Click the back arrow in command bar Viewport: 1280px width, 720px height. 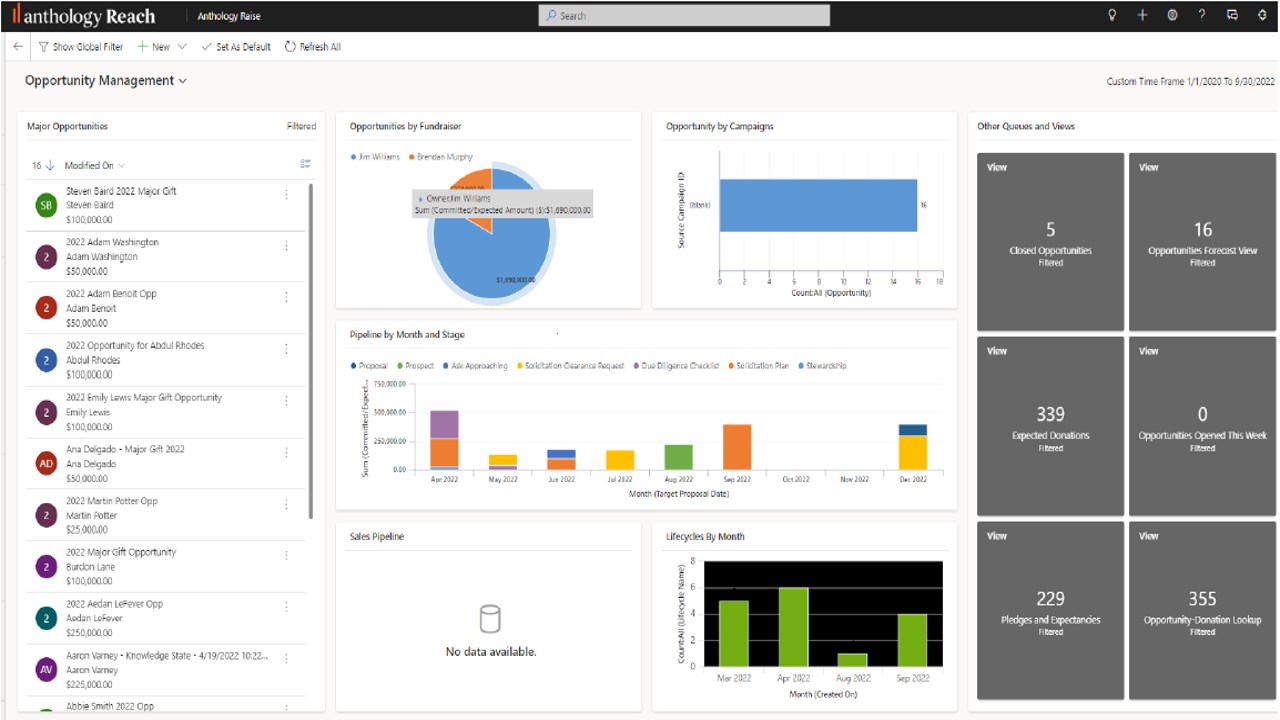pyautogui.click(x=18, y=47)
